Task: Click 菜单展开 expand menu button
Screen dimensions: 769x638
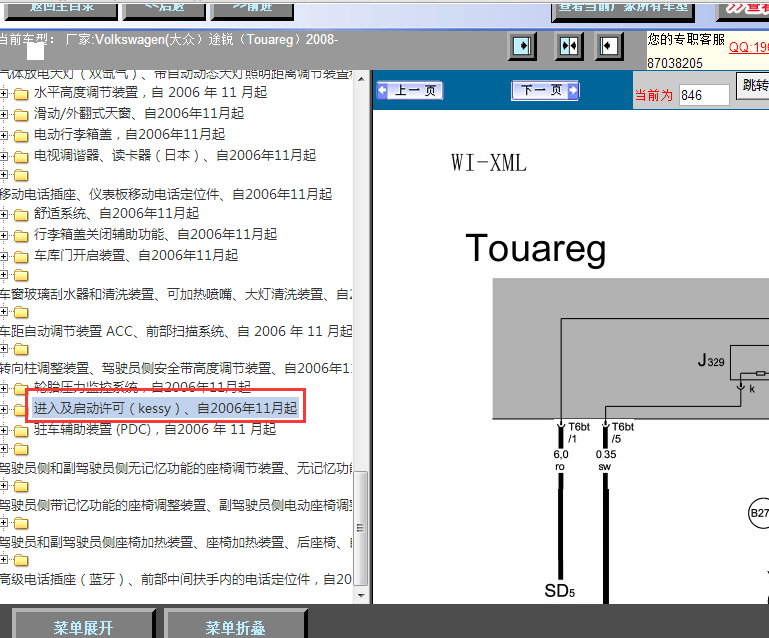Action: 83,626
